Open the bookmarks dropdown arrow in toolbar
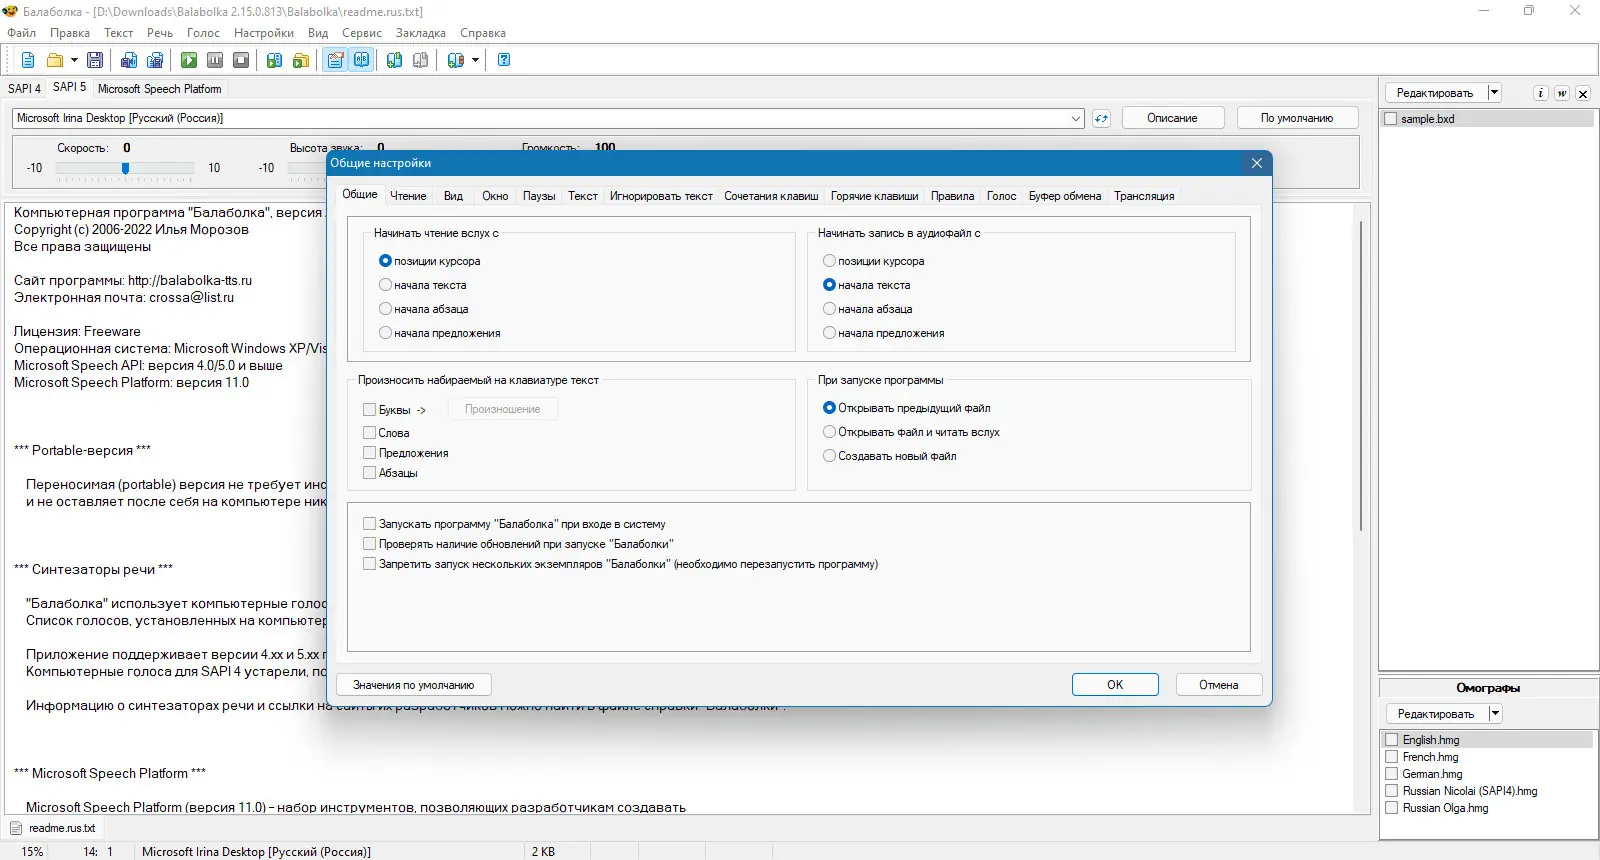1600x860 pixels. click(x=475, y=60)
